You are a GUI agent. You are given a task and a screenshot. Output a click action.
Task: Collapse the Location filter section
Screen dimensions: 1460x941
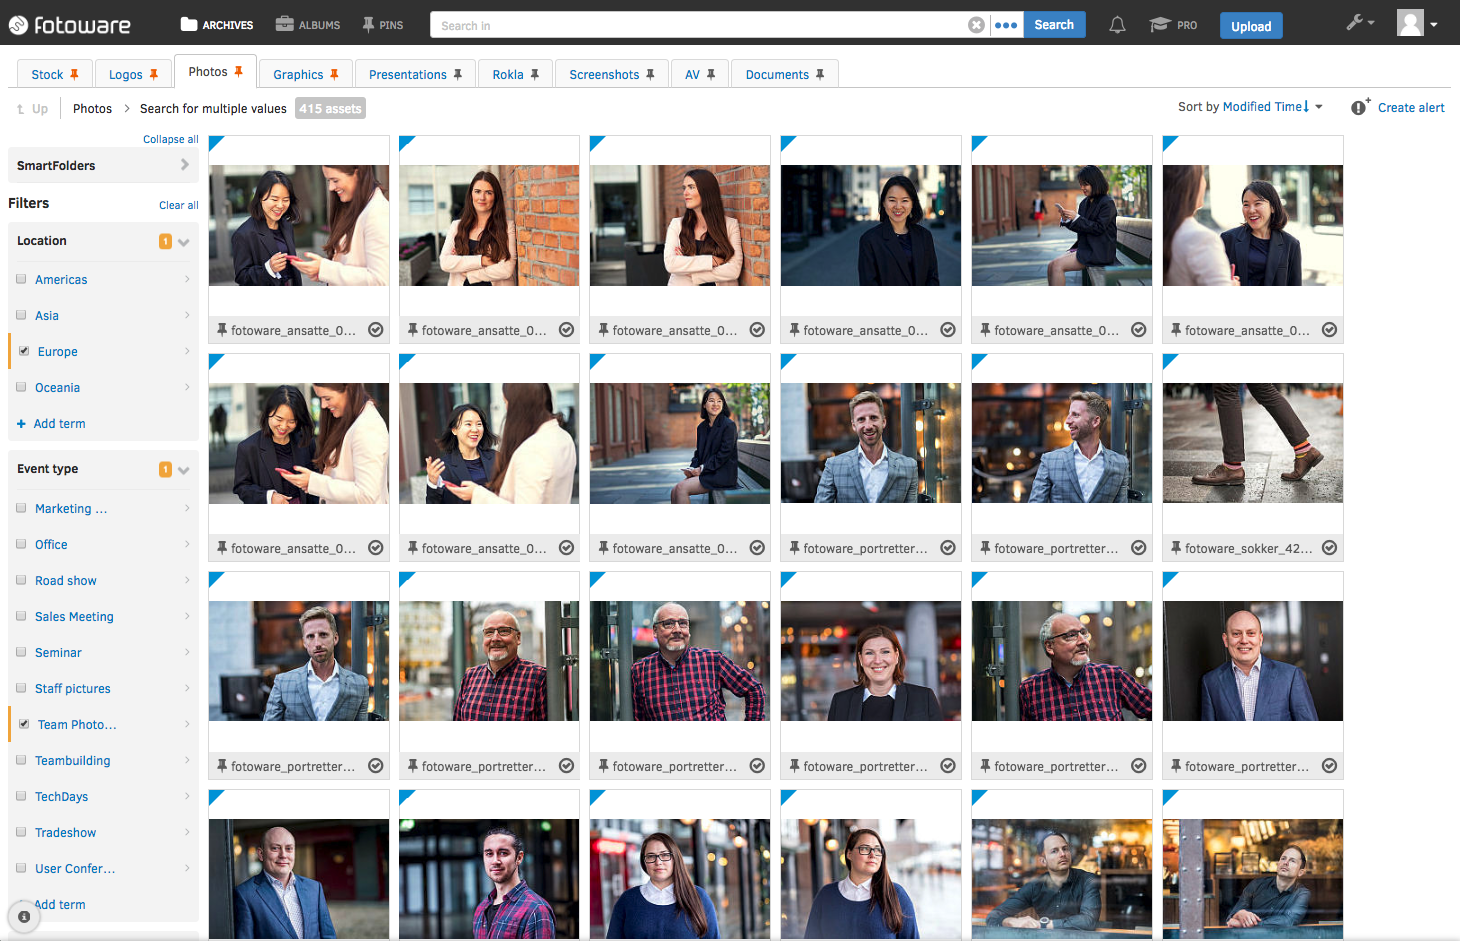(183, 241)
